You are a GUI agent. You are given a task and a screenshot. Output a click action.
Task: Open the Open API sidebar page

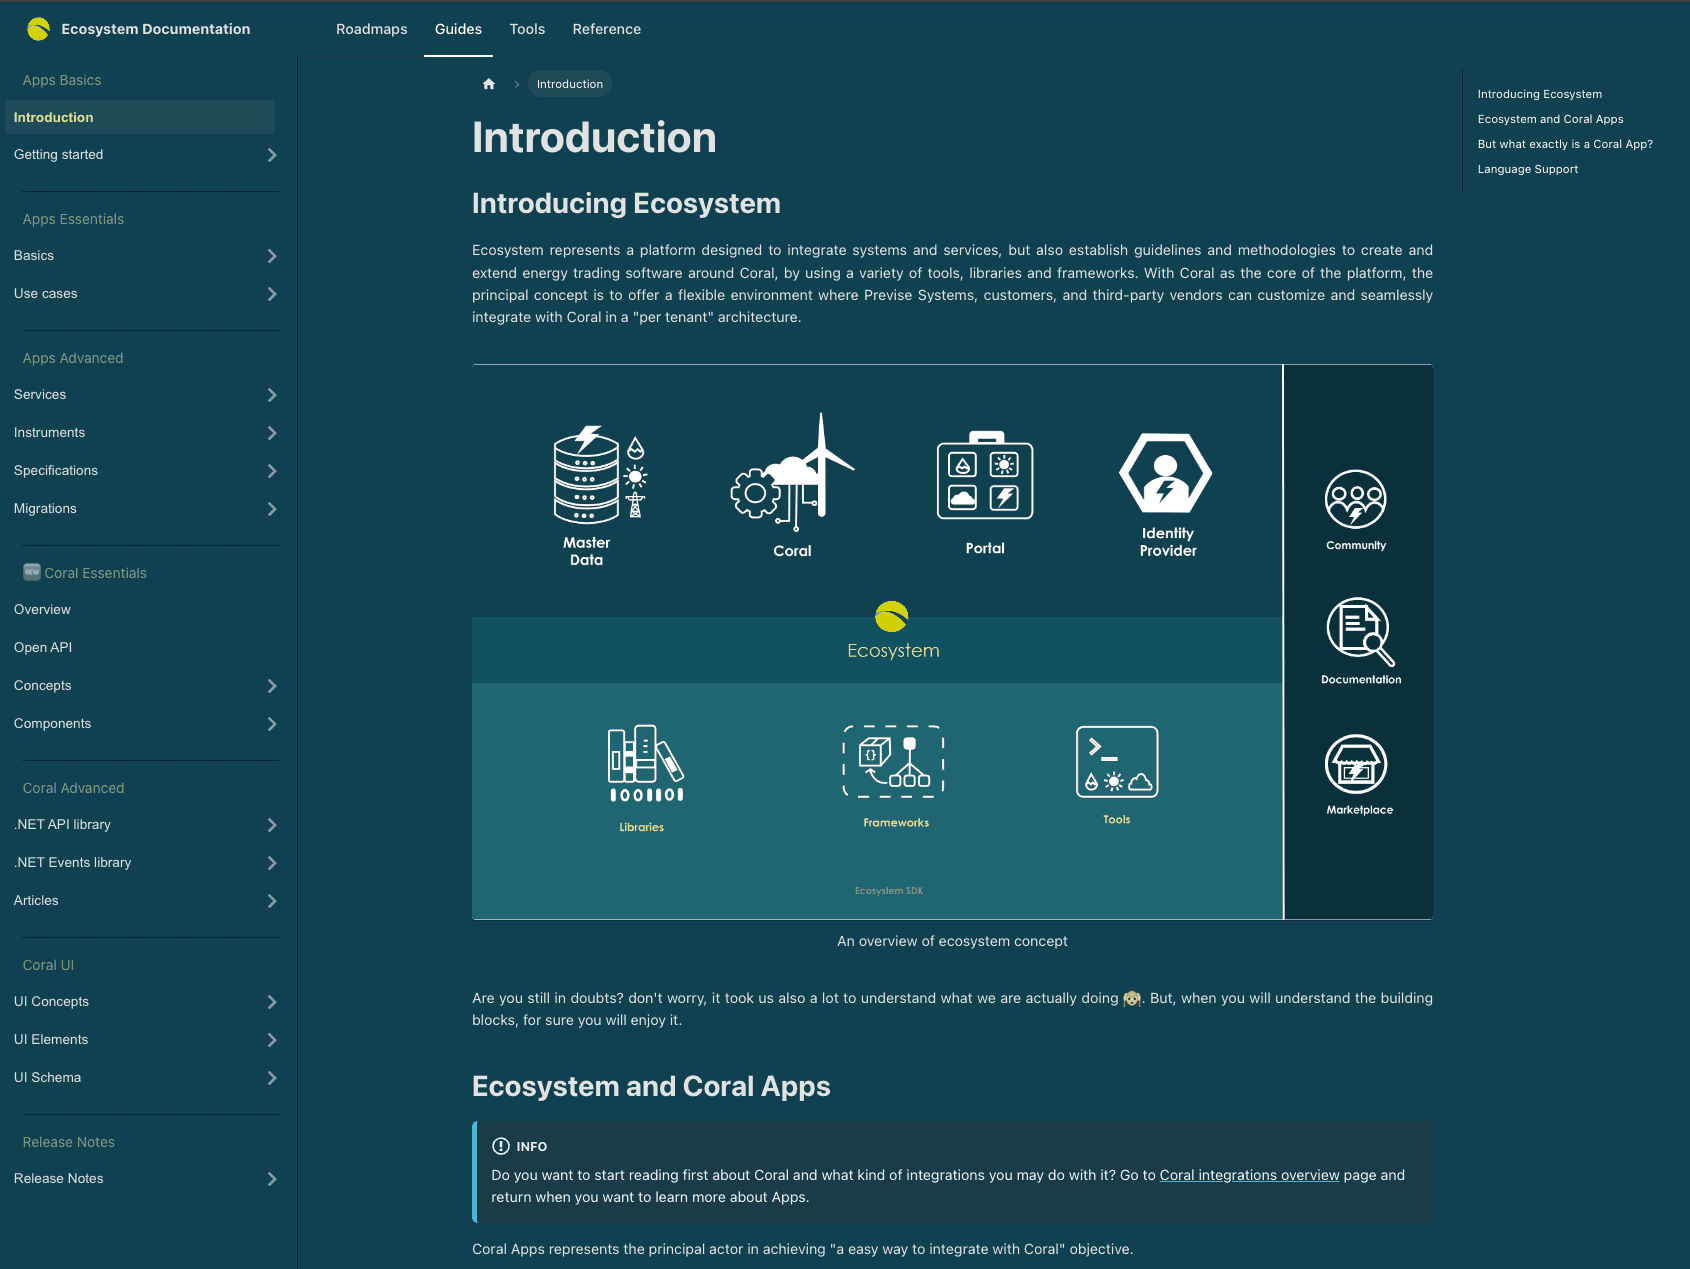(x=43, y=647)
